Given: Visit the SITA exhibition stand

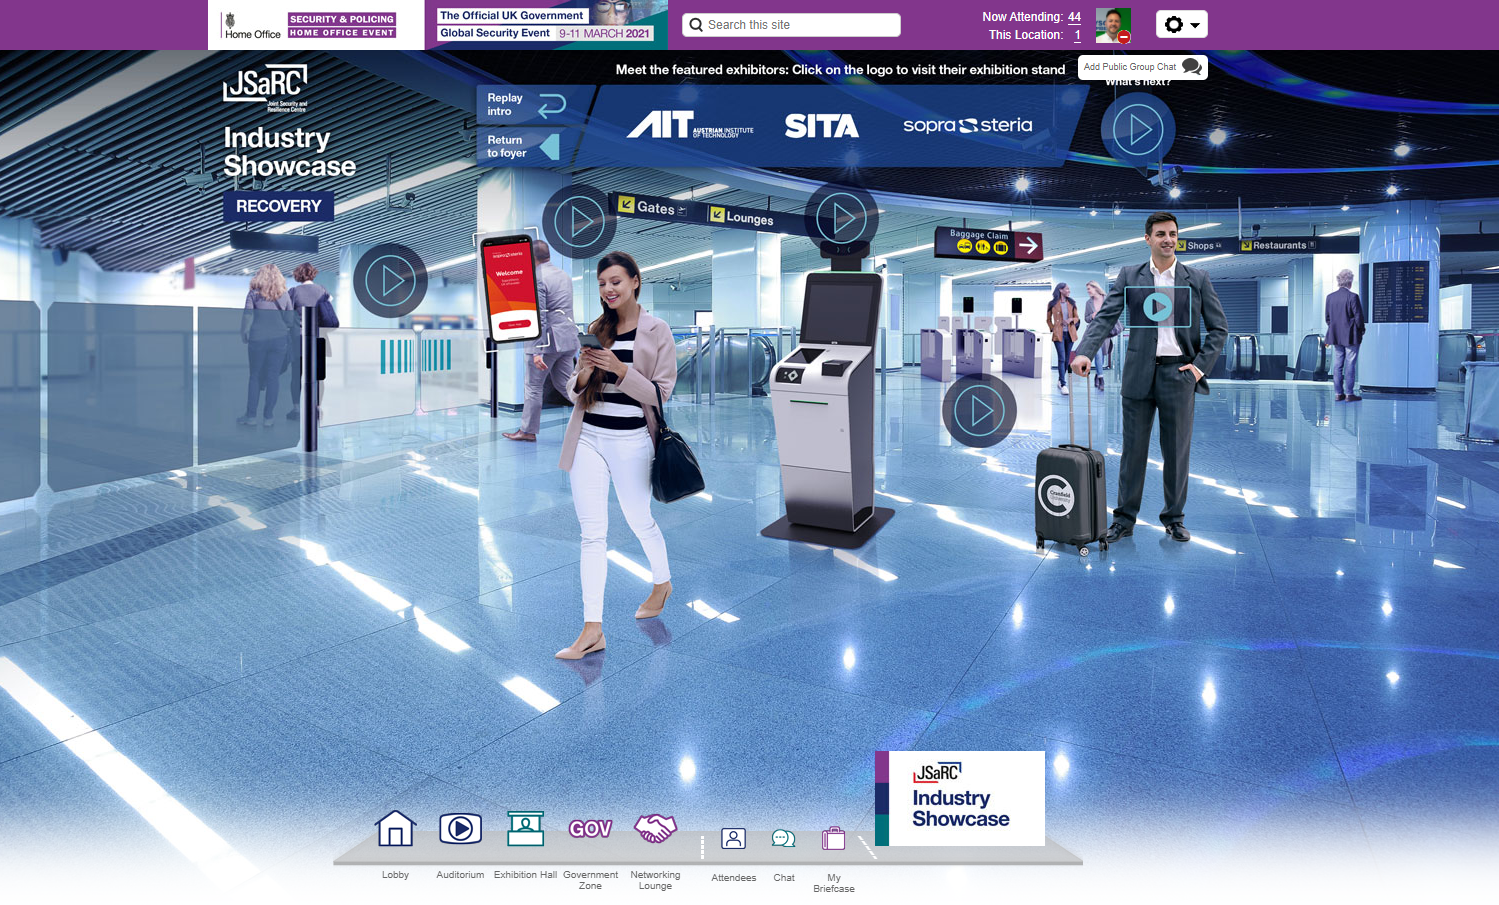Looking at the screenshot, I should click(x=821, y=126).
